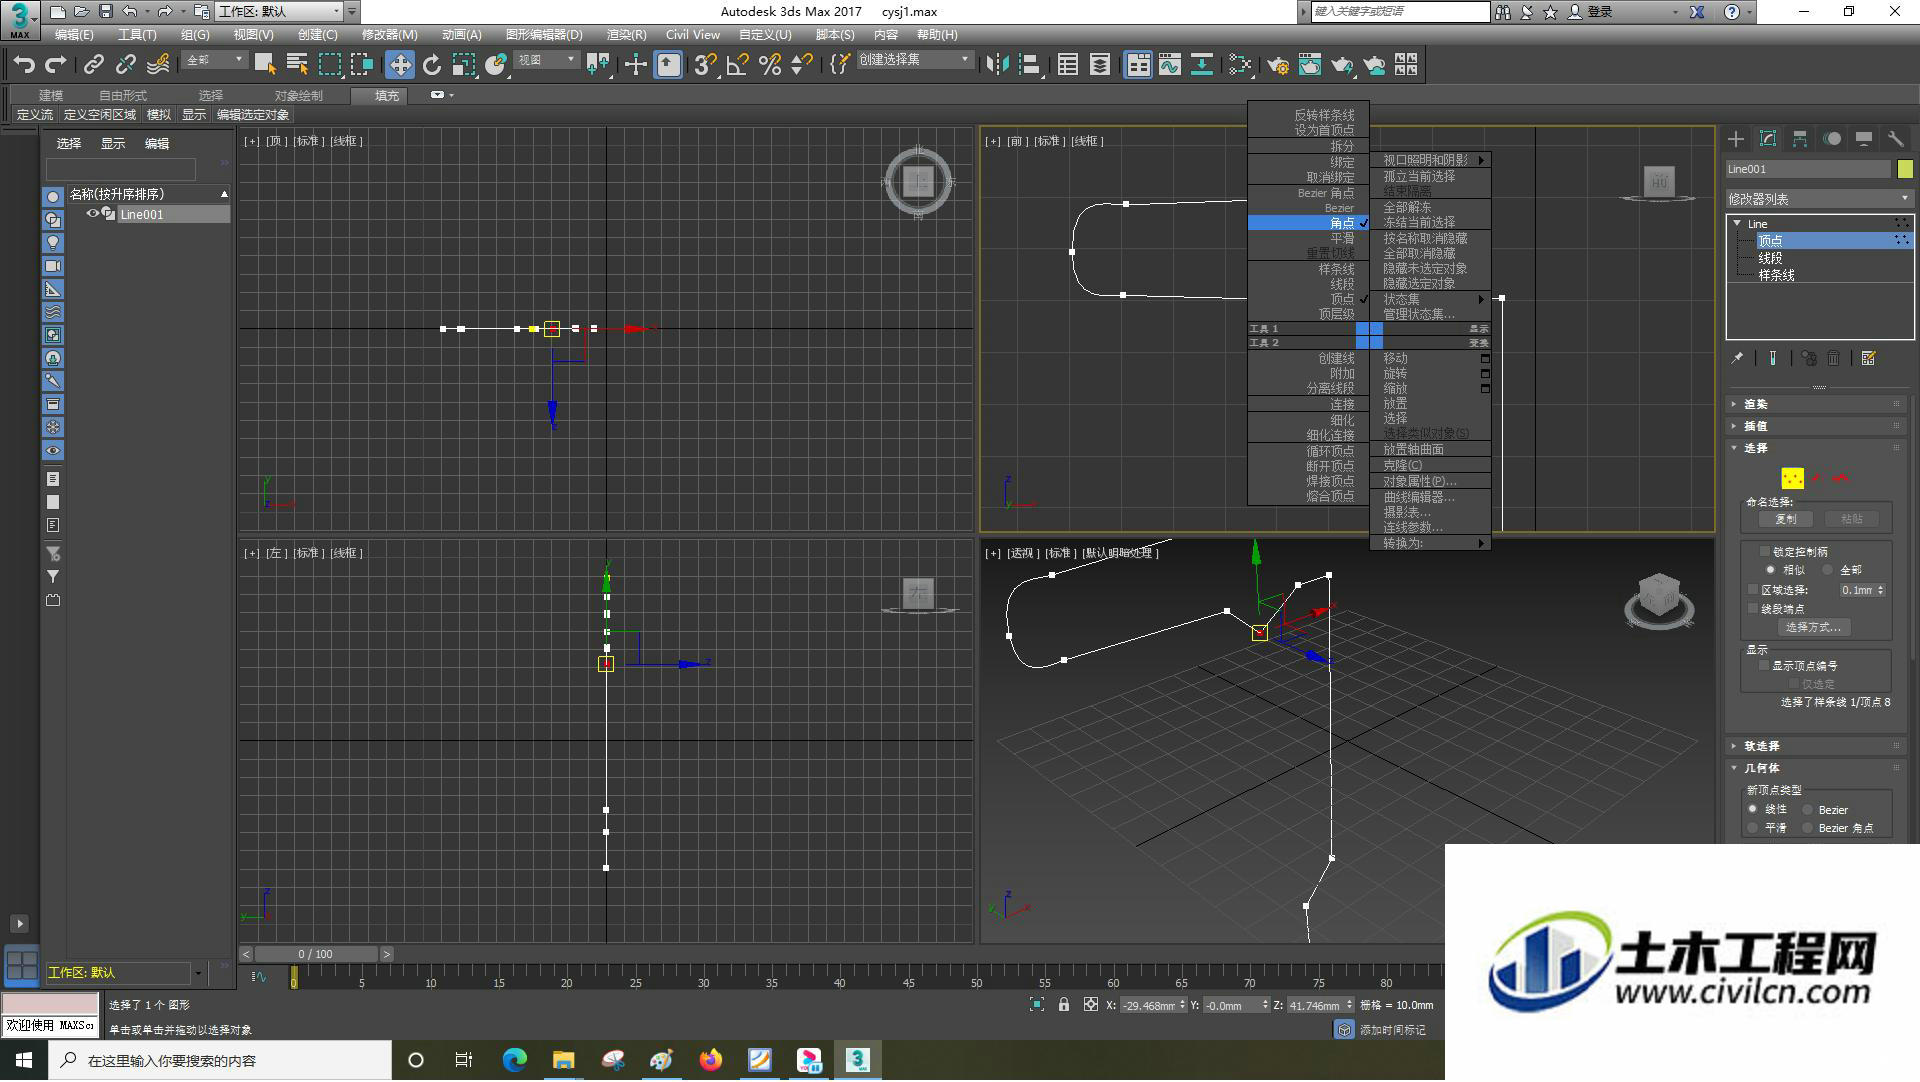The width and height of the screenshot is (1920, 1082).
Task: Click the Mirror tool icon
Action: (x=997, y=65)
